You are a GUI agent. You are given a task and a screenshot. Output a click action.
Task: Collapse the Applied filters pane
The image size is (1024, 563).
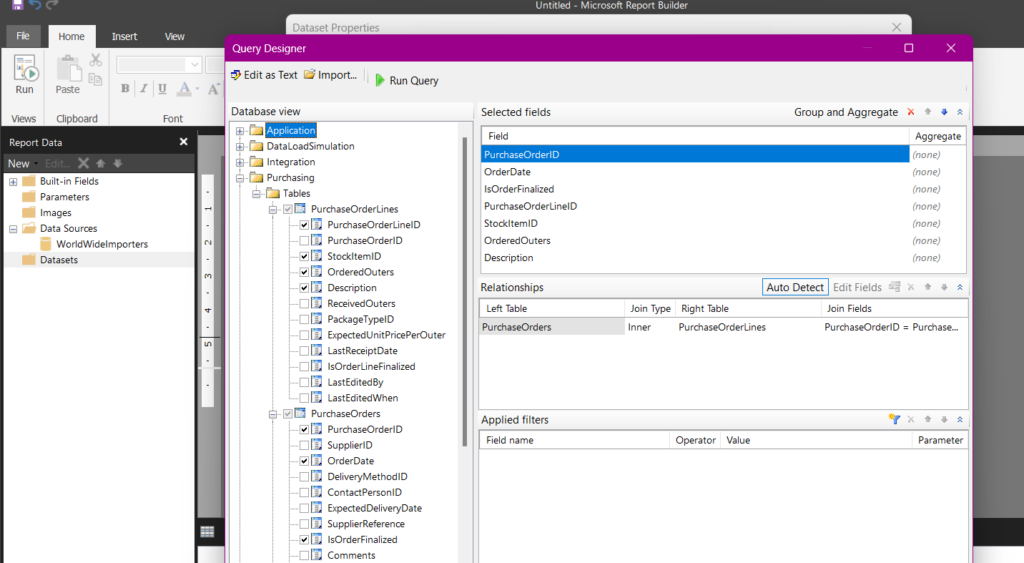[960, 419]
